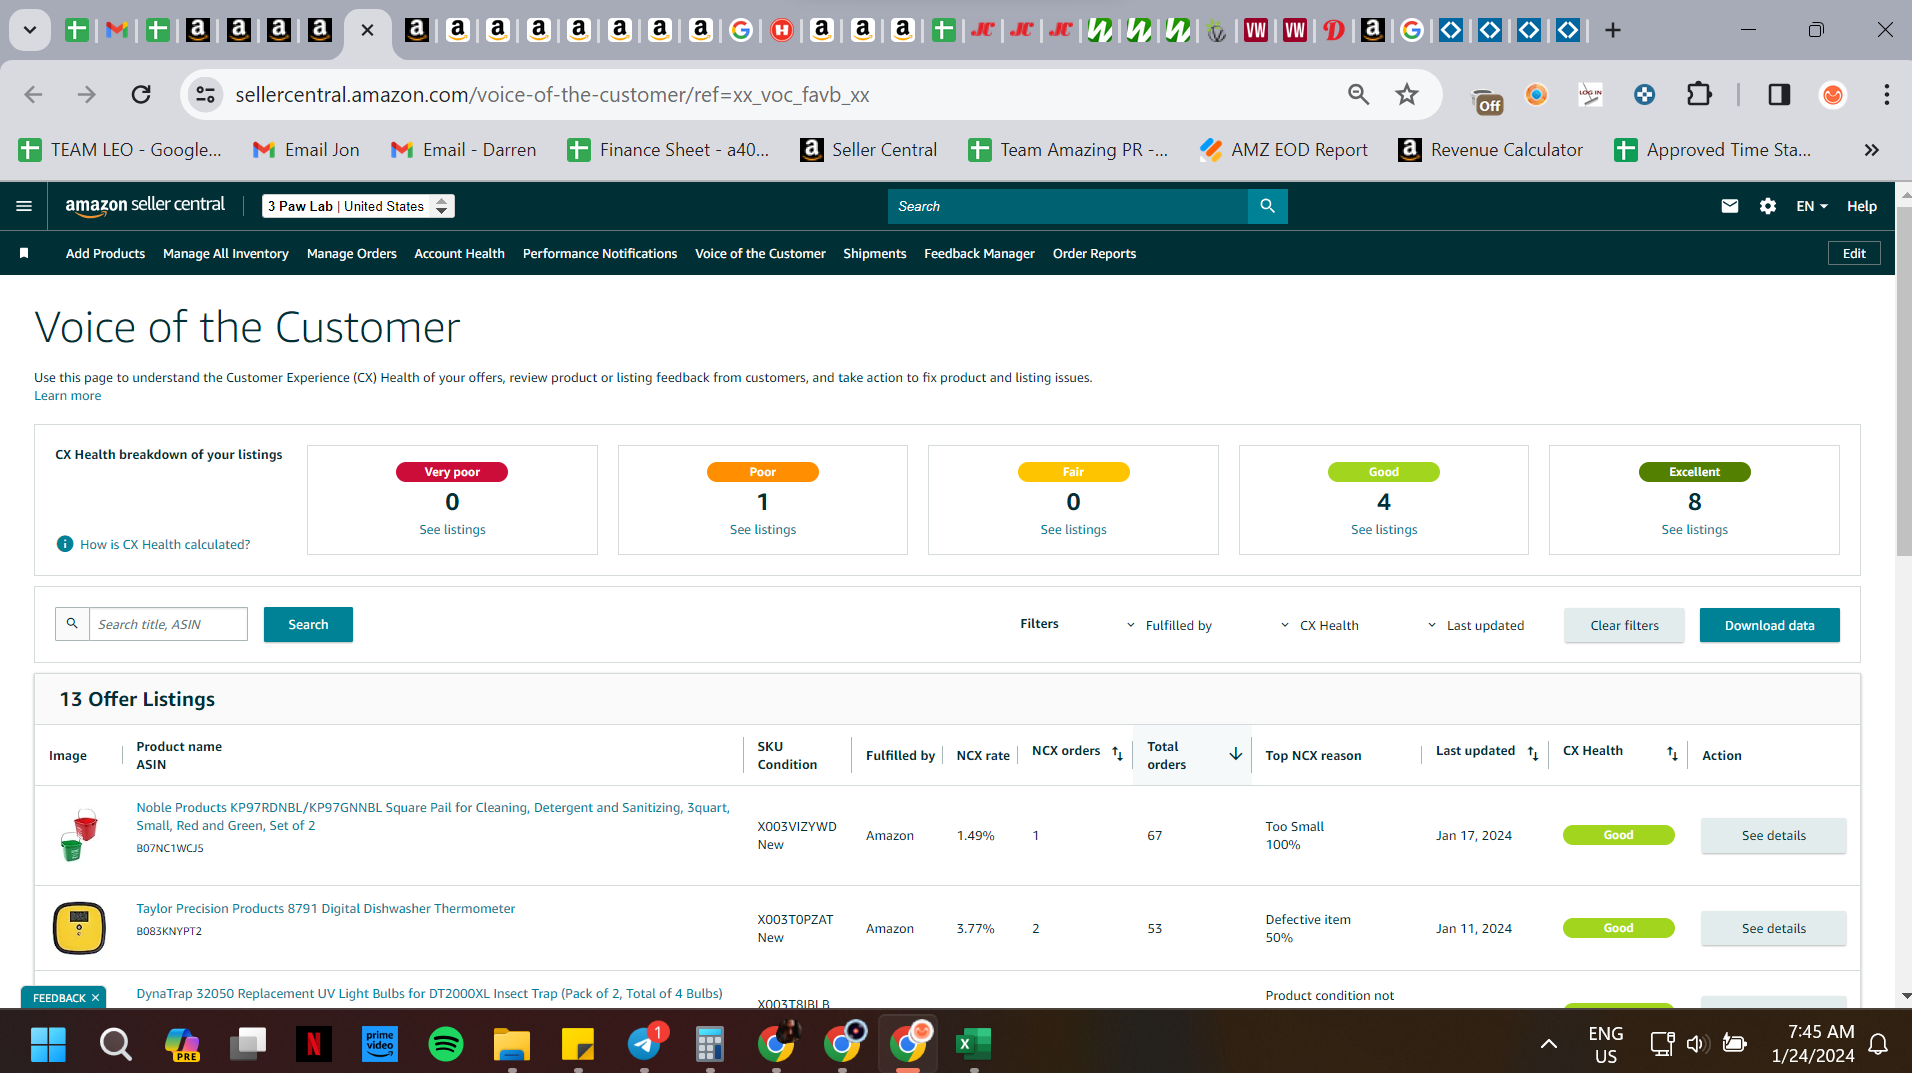Open a new browser tab with plus icon

pos(1612,30)
